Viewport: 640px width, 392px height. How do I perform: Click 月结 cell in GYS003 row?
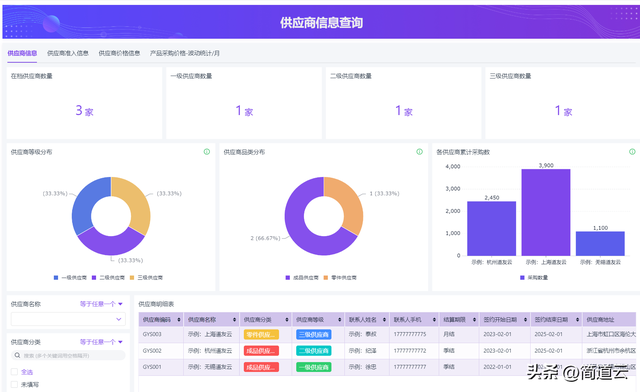[x=449, y=334]
